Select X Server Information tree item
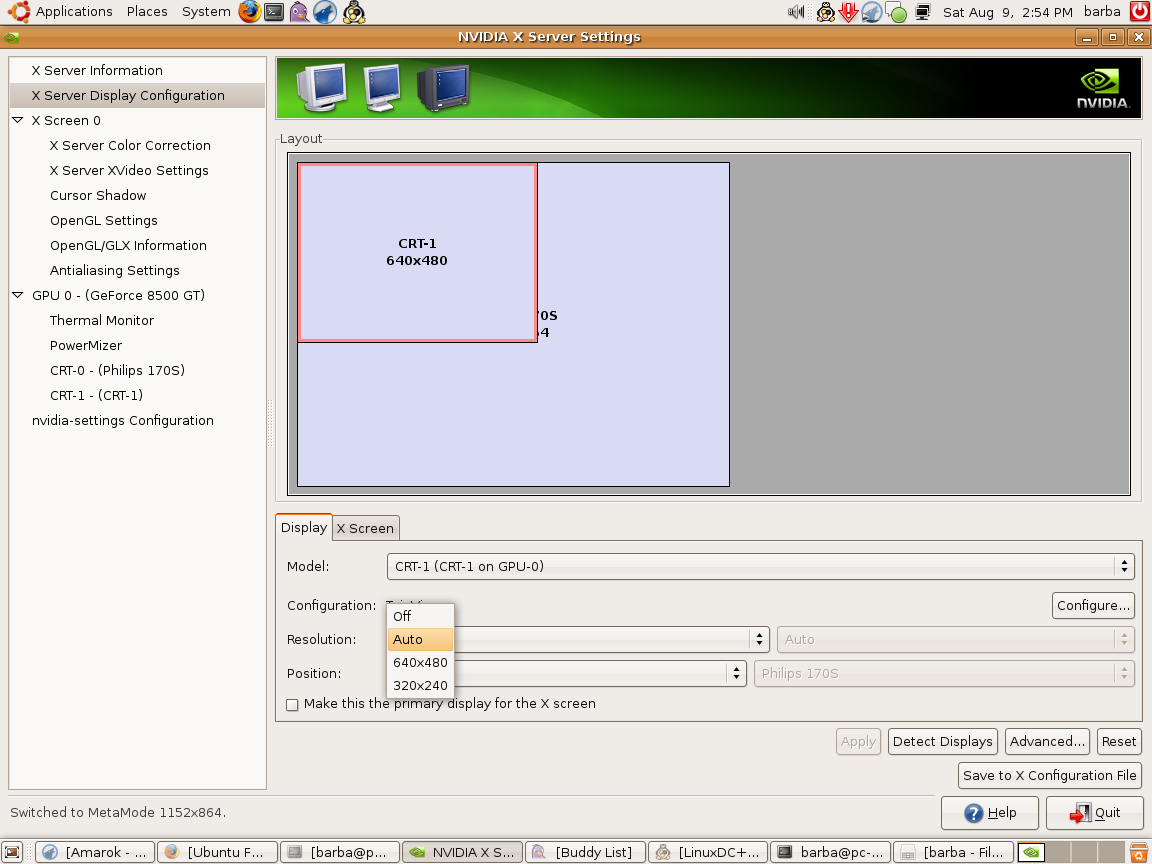The height and width of the screenshot is (864, 1152). click(x=97, y=71)
